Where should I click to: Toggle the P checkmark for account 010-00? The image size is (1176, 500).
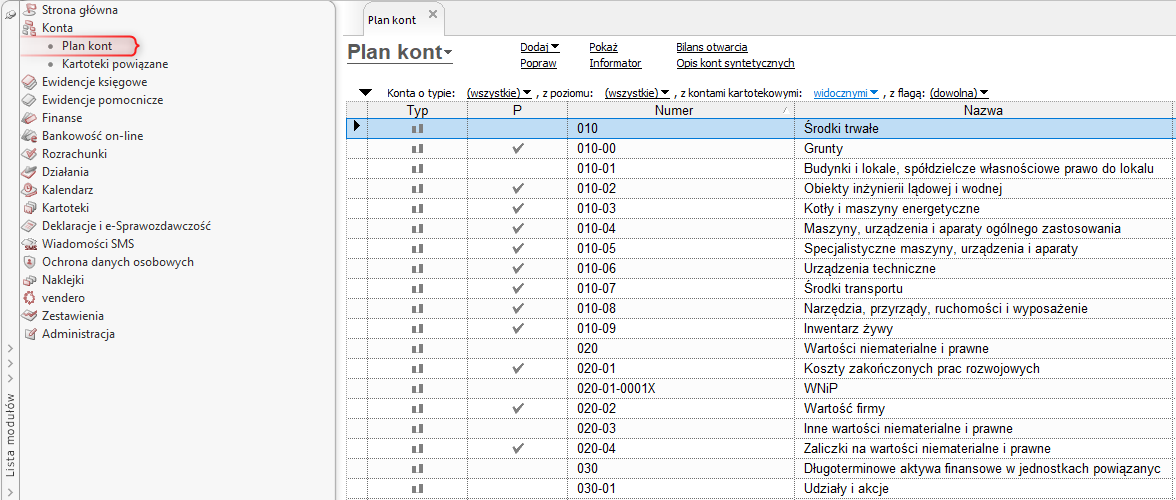click(x=517, y=148)
